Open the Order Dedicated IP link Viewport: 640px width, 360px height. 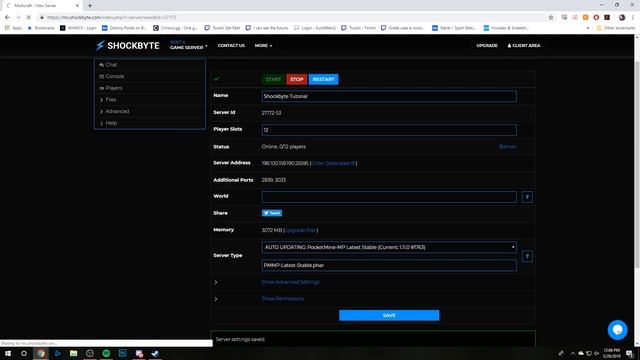click(333, 163)
